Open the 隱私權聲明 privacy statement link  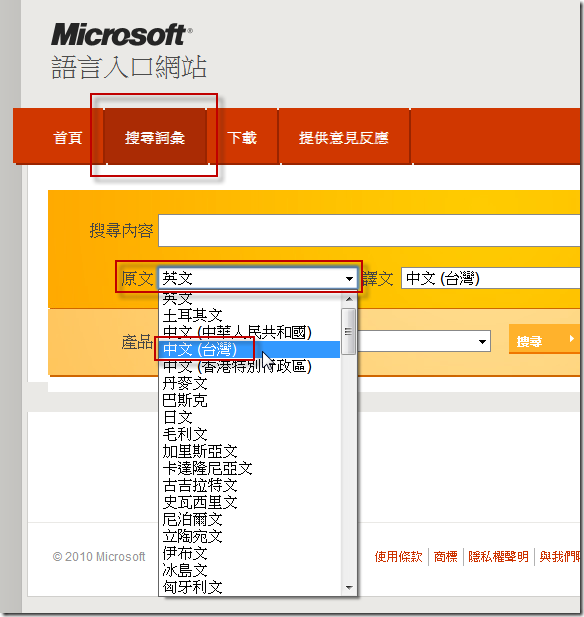[x=498, y=556]
